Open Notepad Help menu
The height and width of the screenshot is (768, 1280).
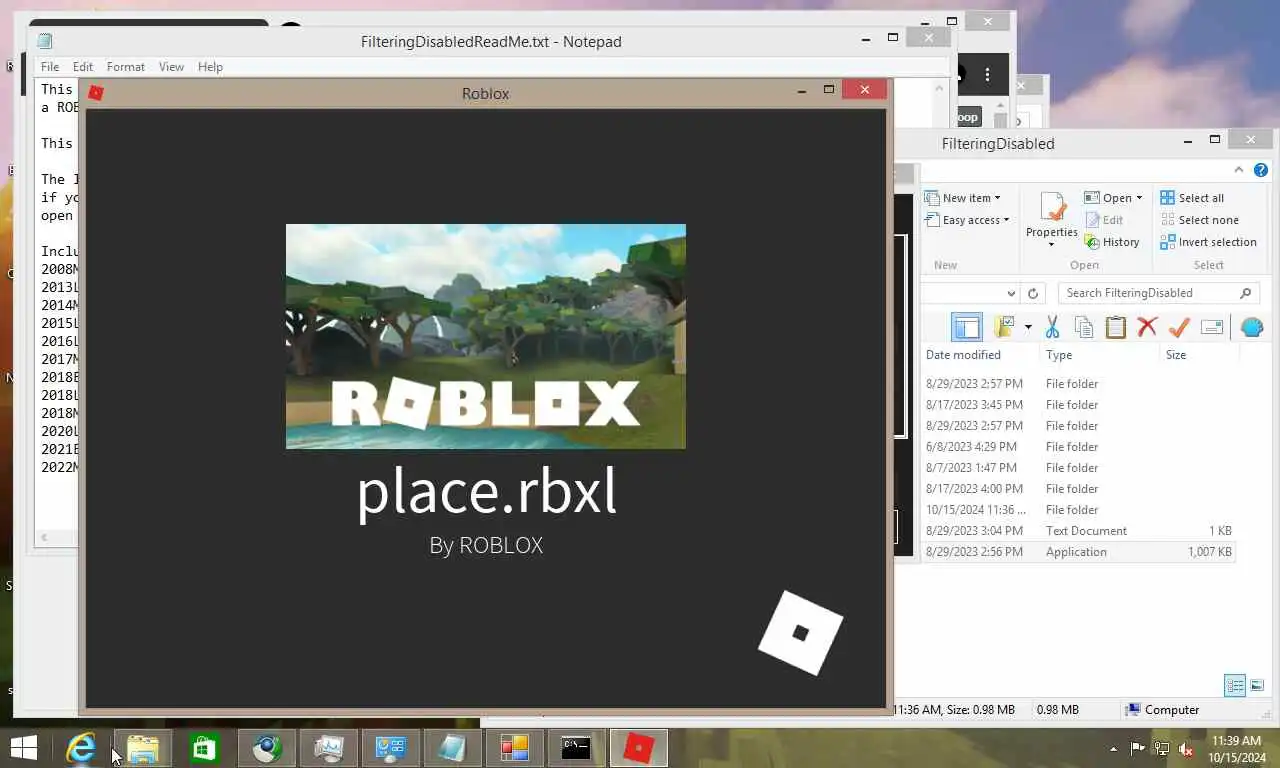coord(210,67)
